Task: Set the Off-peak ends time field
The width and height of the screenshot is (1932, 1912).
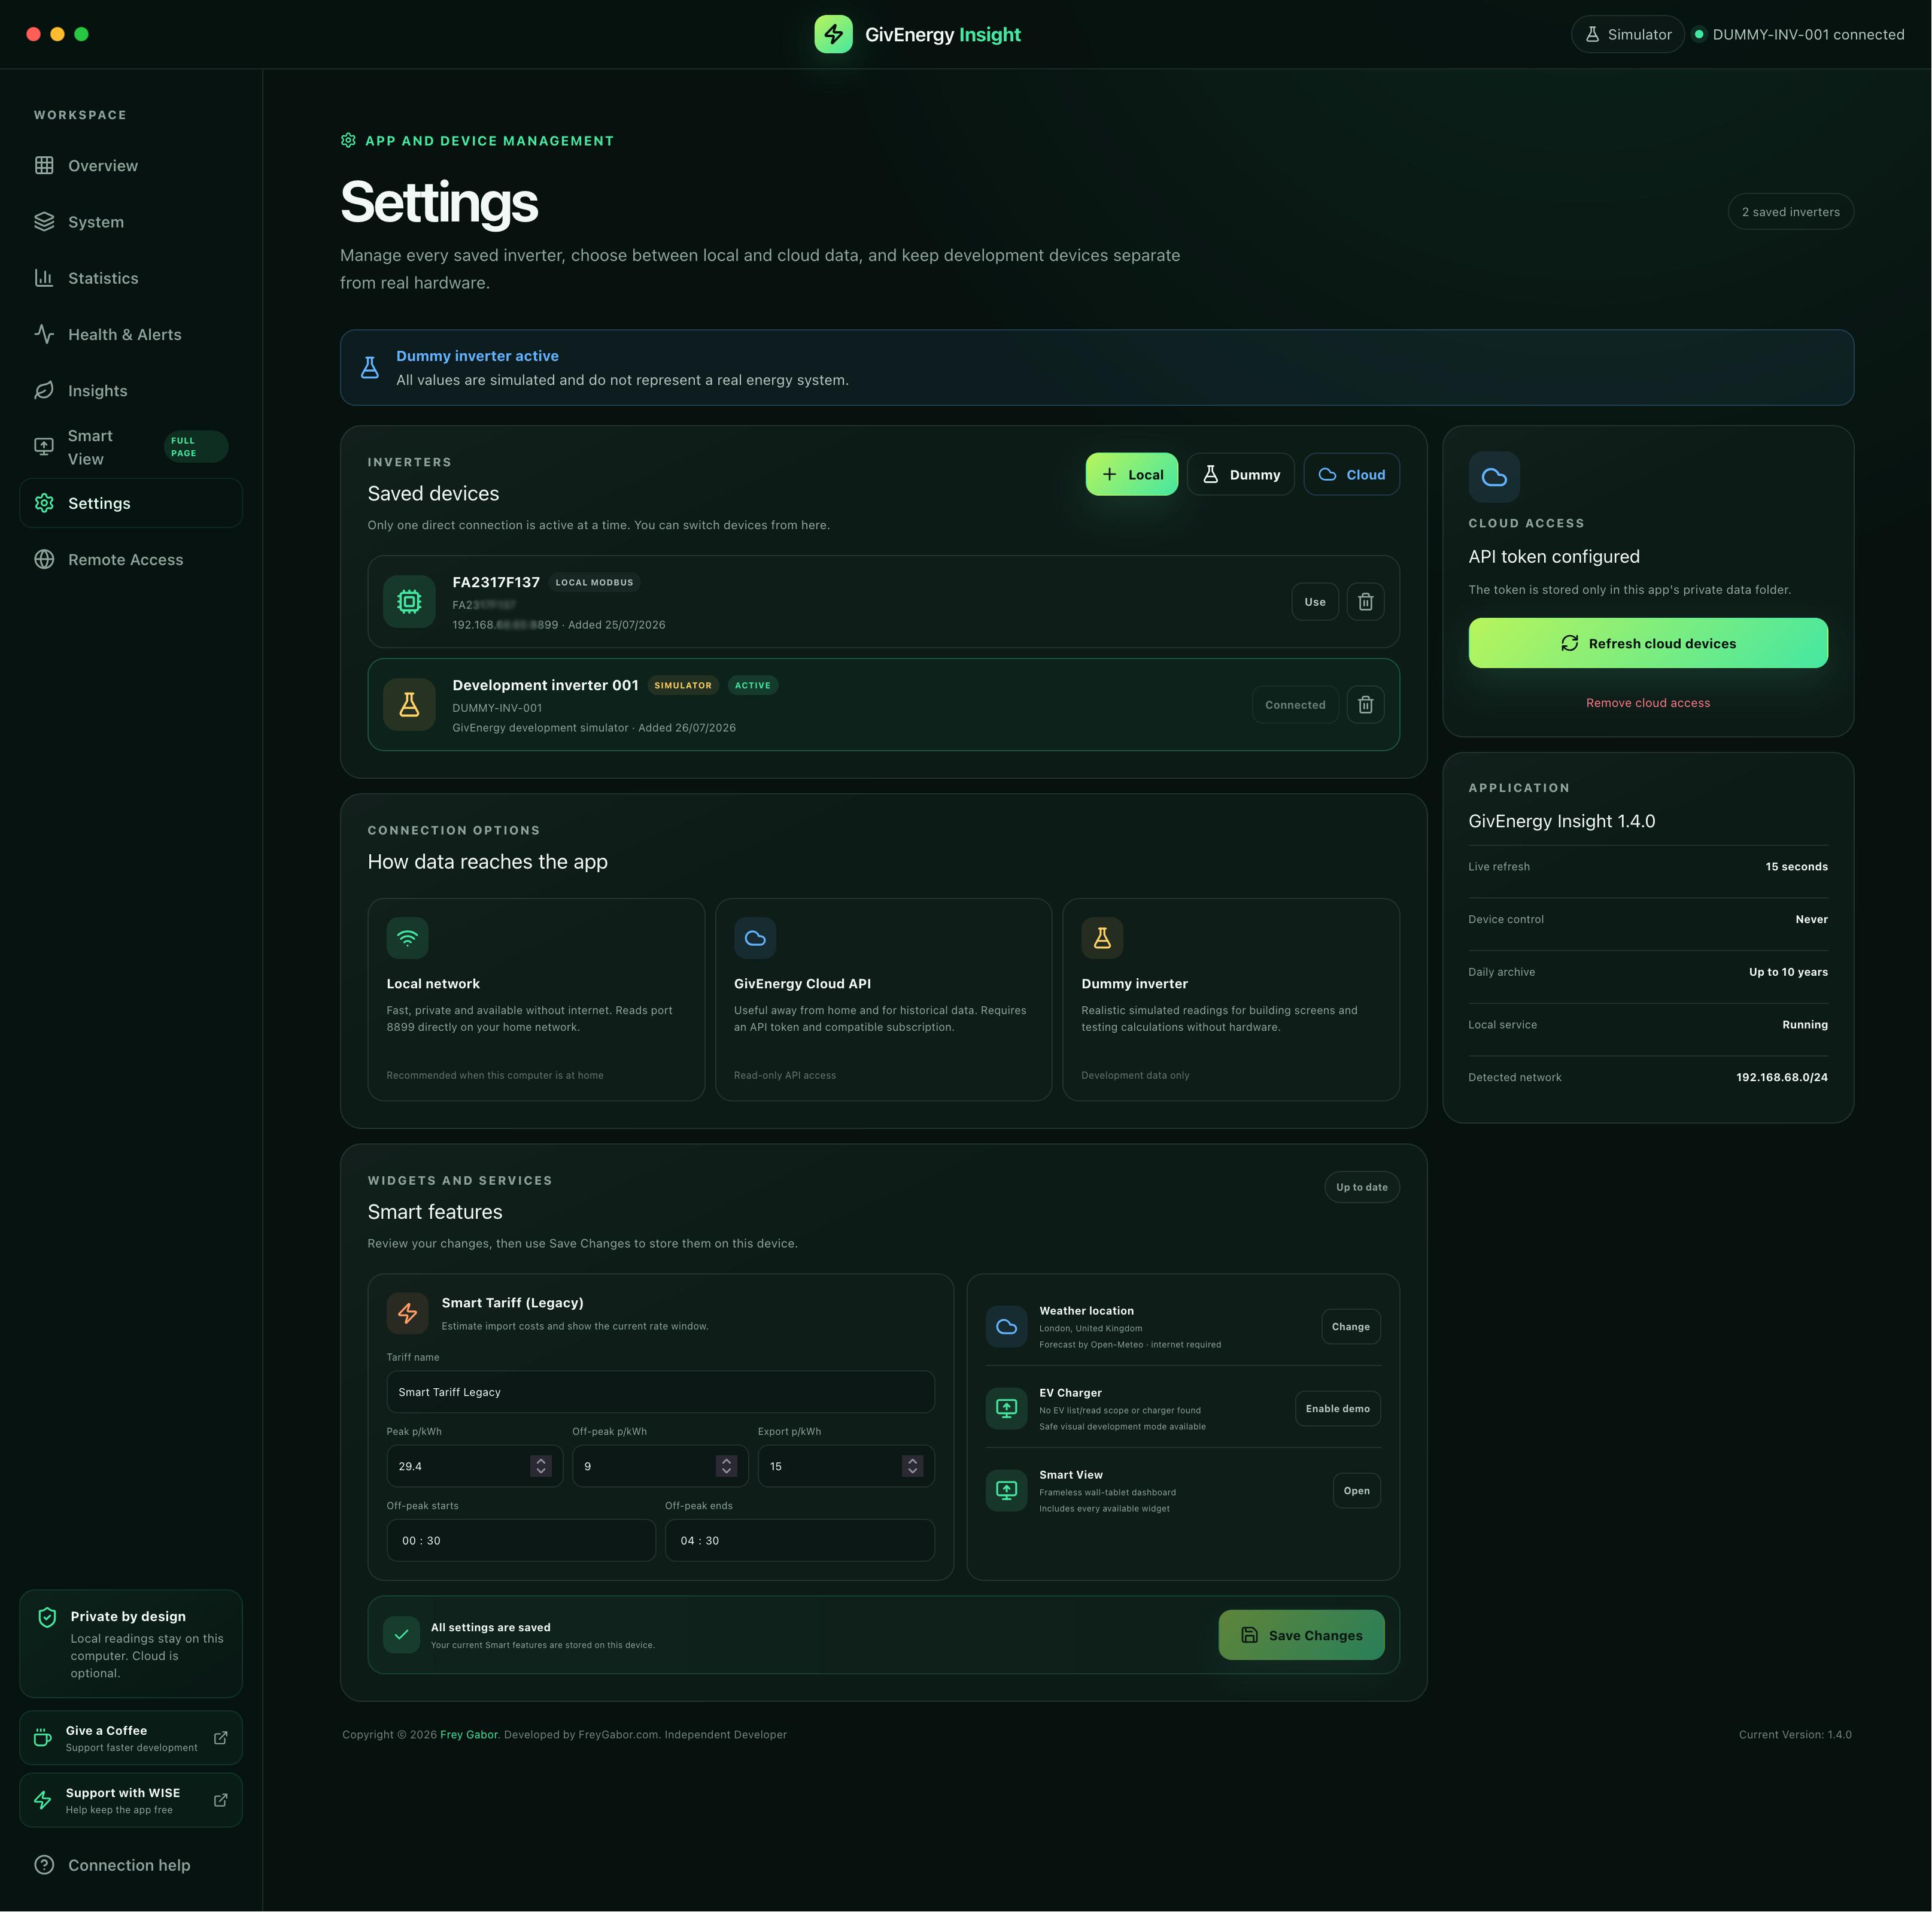Action: pos(800,1540)
